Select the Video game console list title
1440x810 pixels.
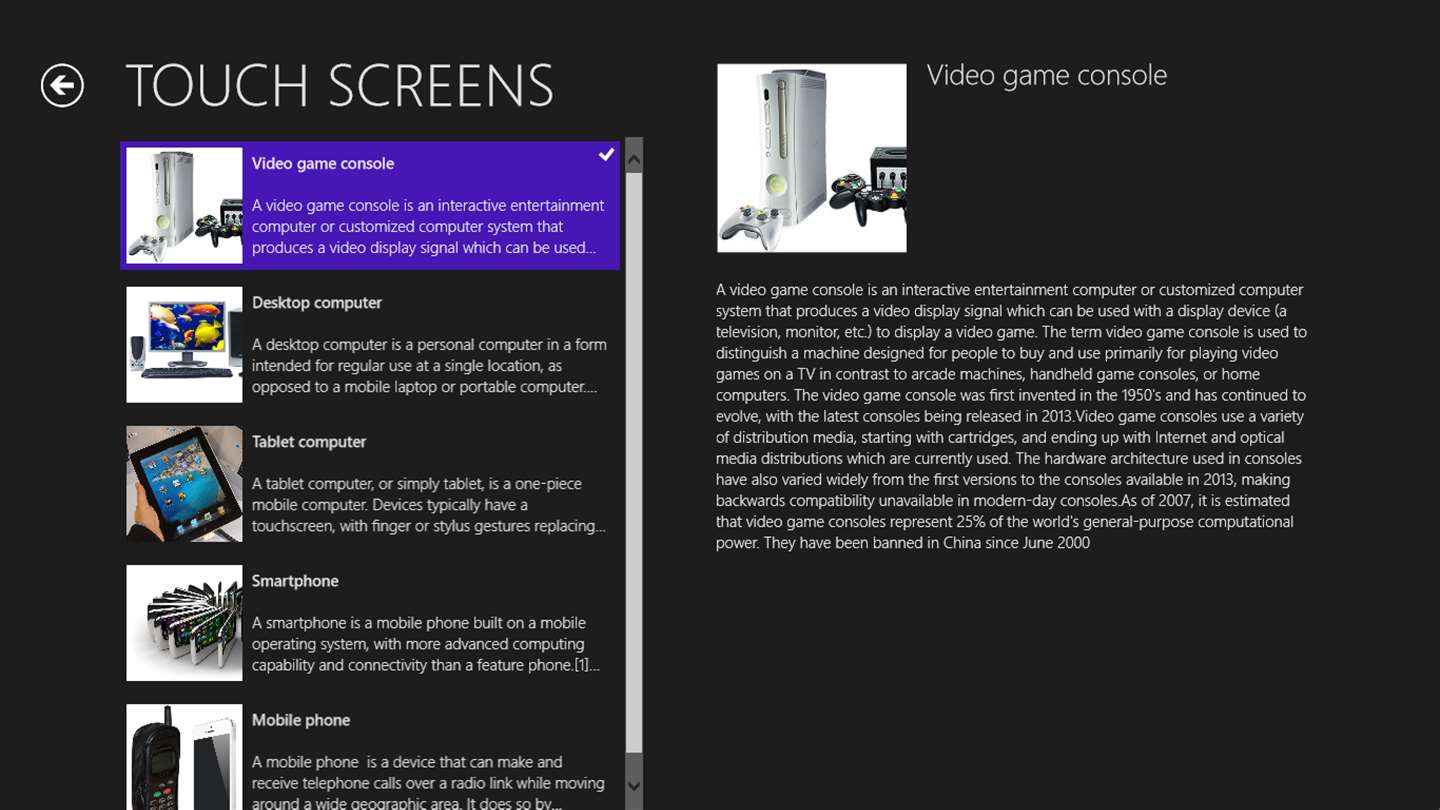tap(323, 164)
